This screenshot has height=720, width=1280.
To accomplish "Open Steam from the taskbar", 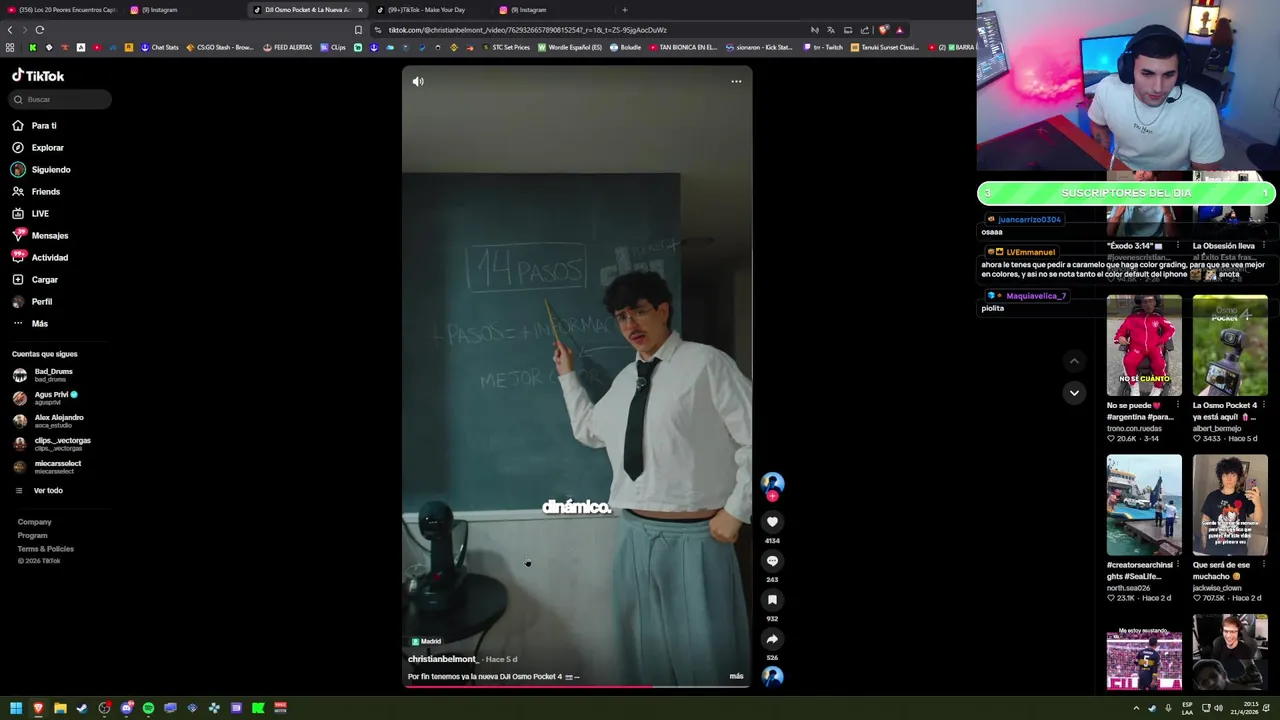I will point(82,708).
